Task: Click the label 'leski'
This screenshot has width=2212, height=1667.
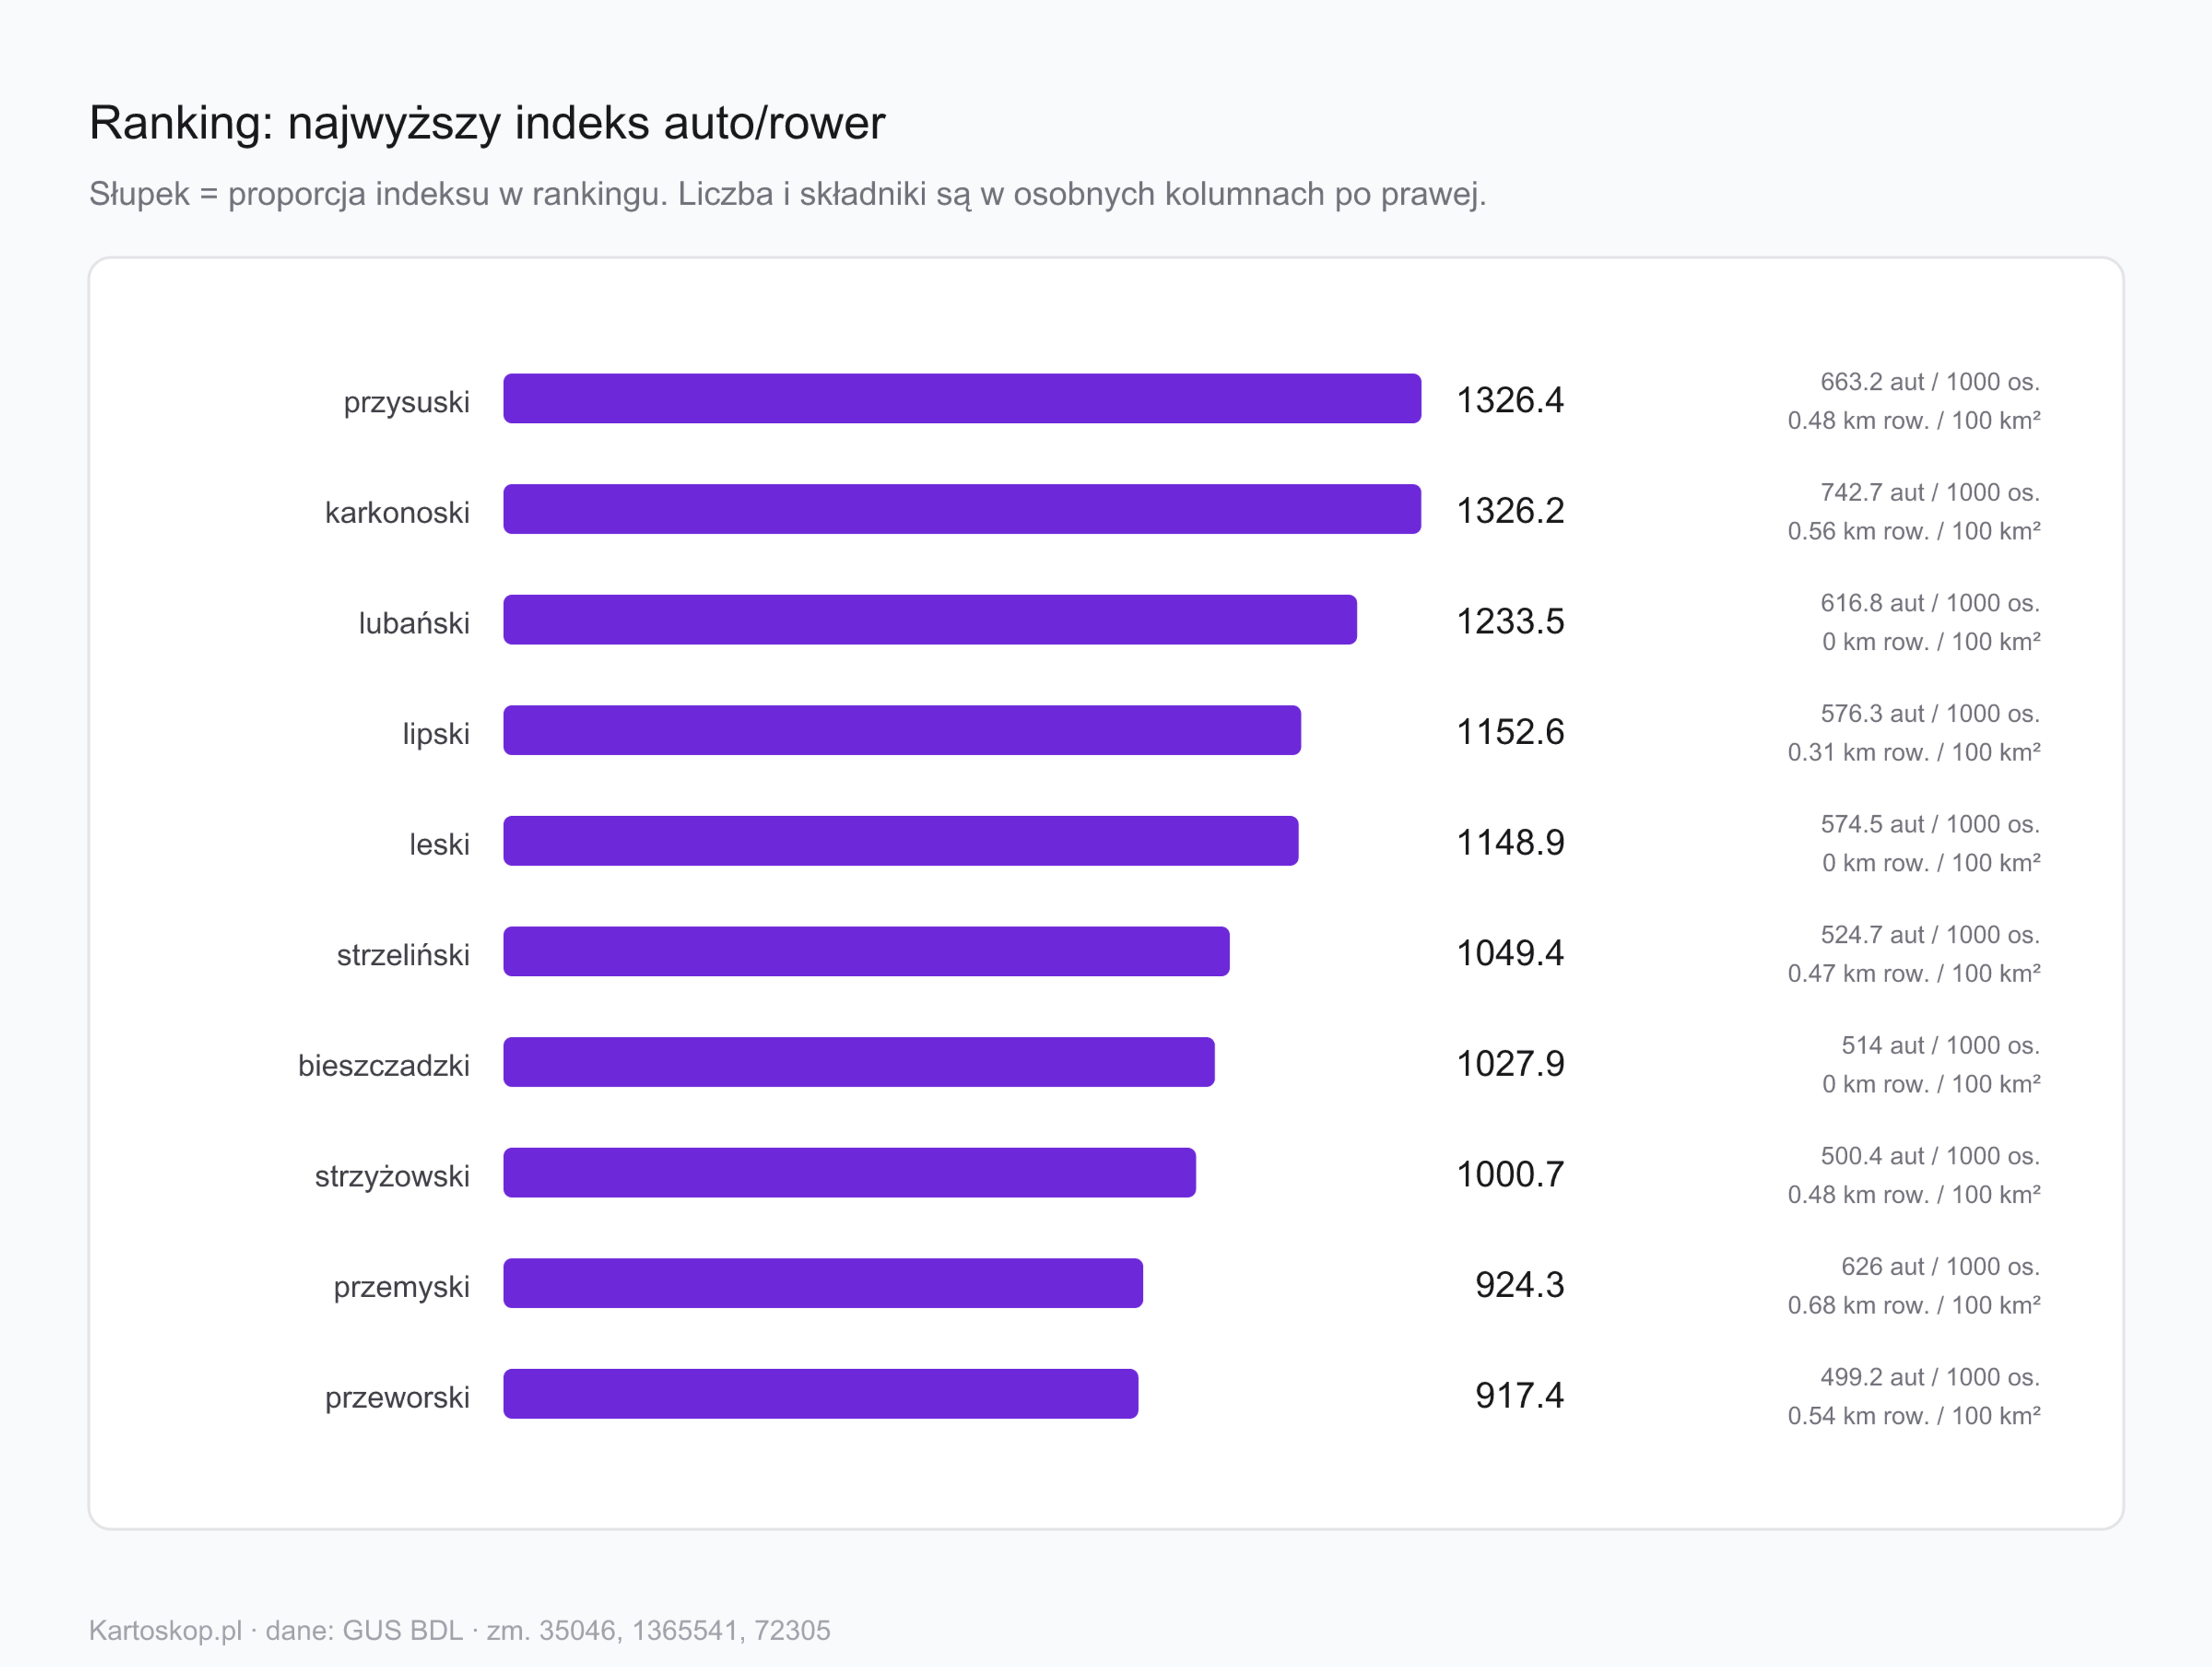Action: (x=439, y=844)
